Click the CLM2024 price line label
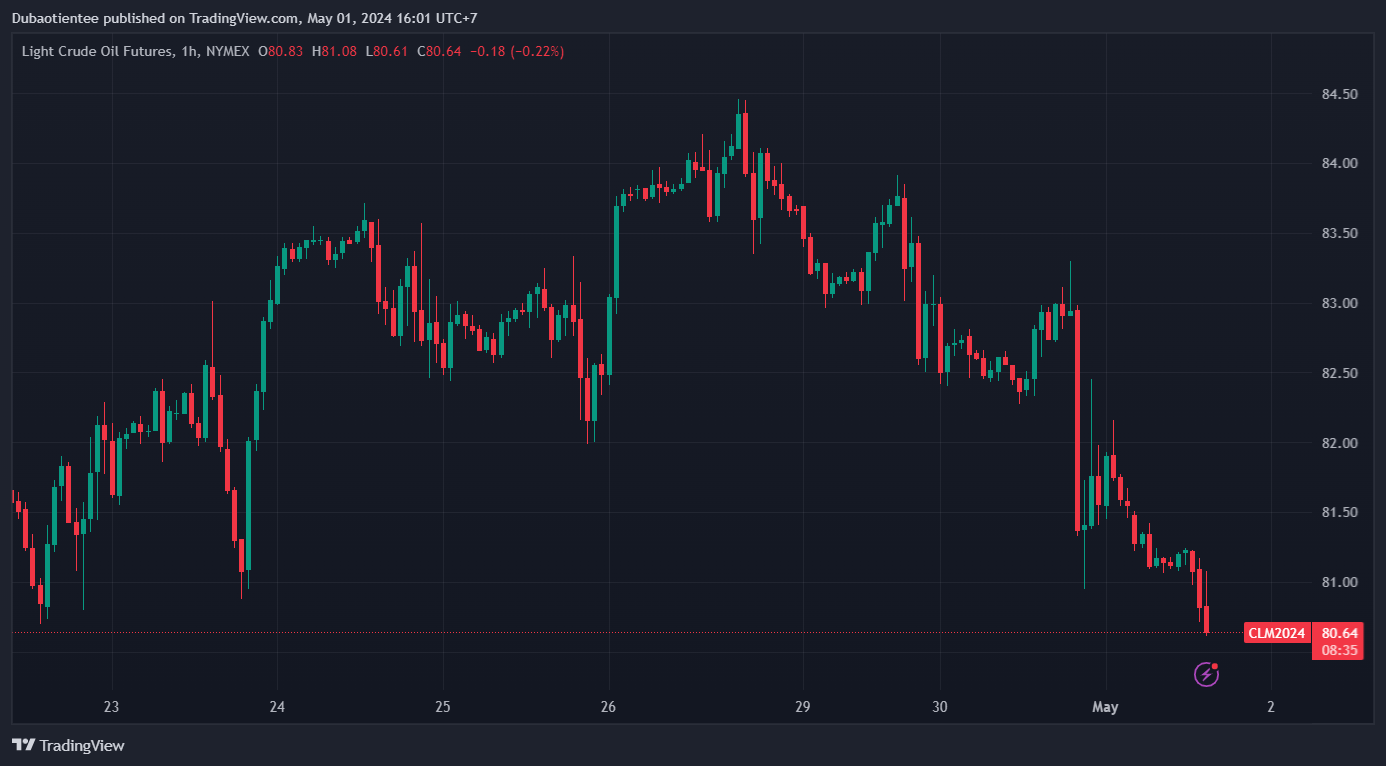This screenshot has height=766, width=1386. pos(1277,633)
